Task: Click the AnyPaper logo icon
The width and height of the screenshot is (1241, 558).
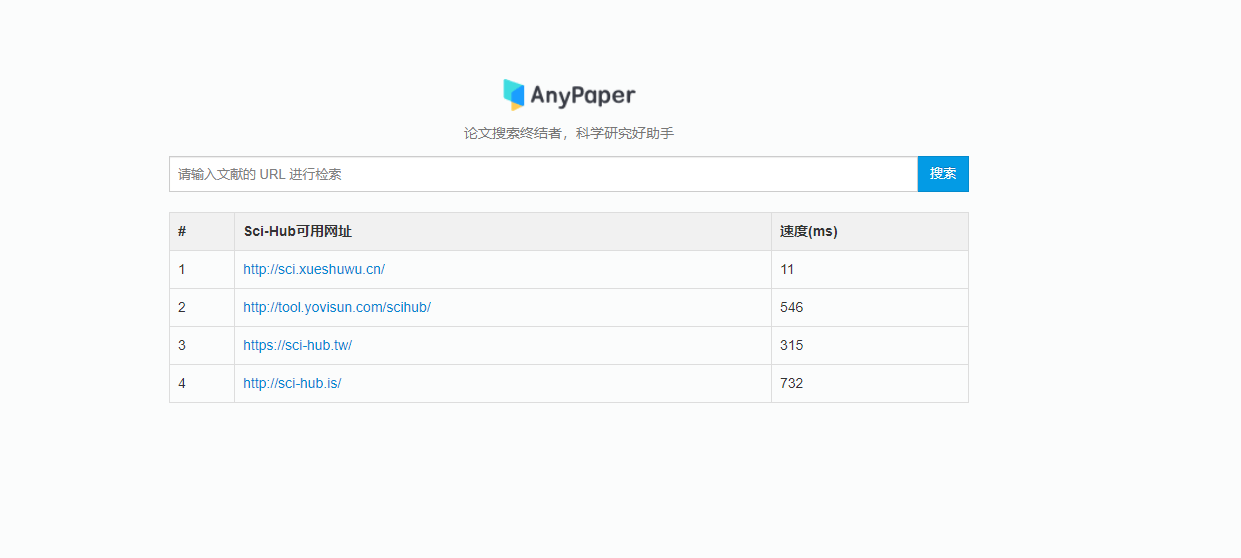Action: [514, 95]
